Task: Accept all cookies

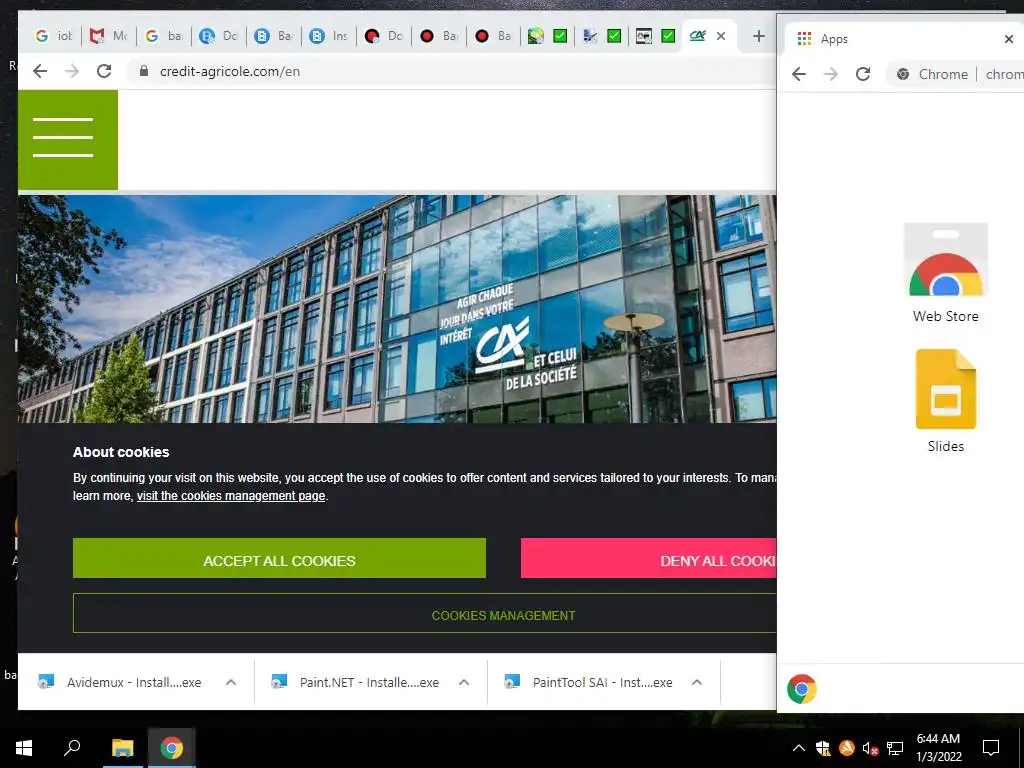Action: (280, 558)
